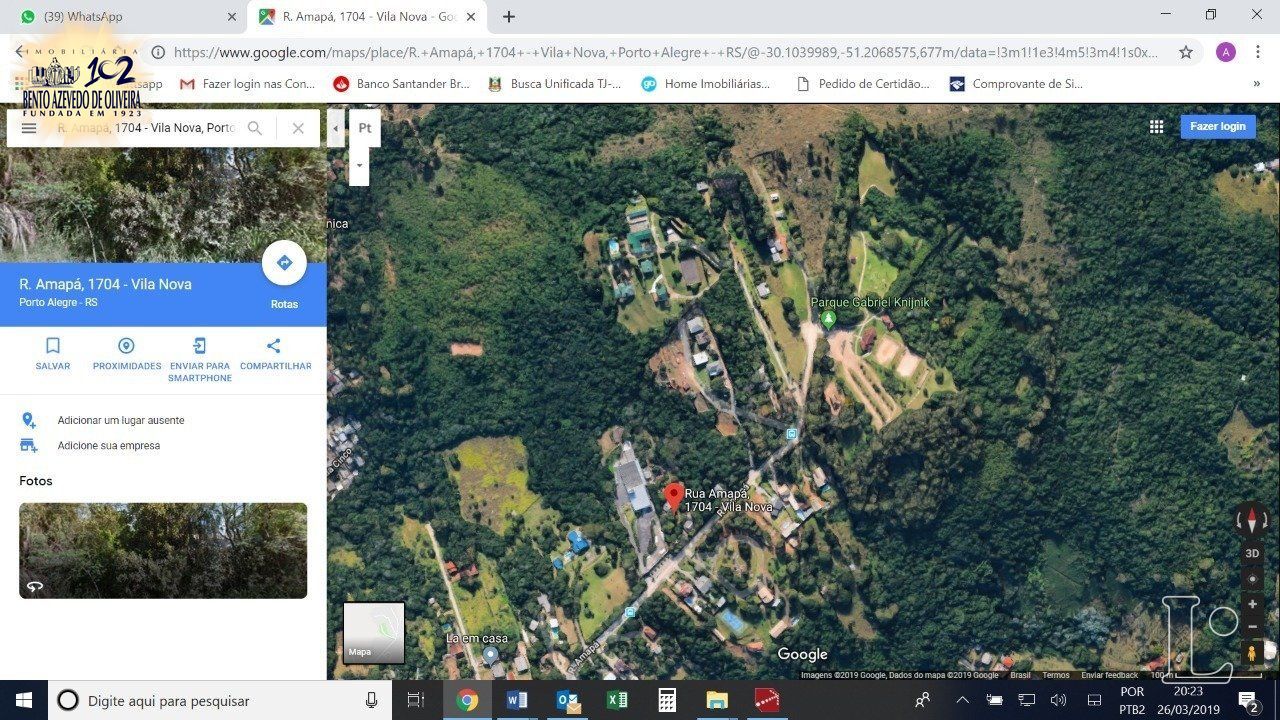
Task: Expand the bookmarks overflow chevron
Action: [1256, 84]
